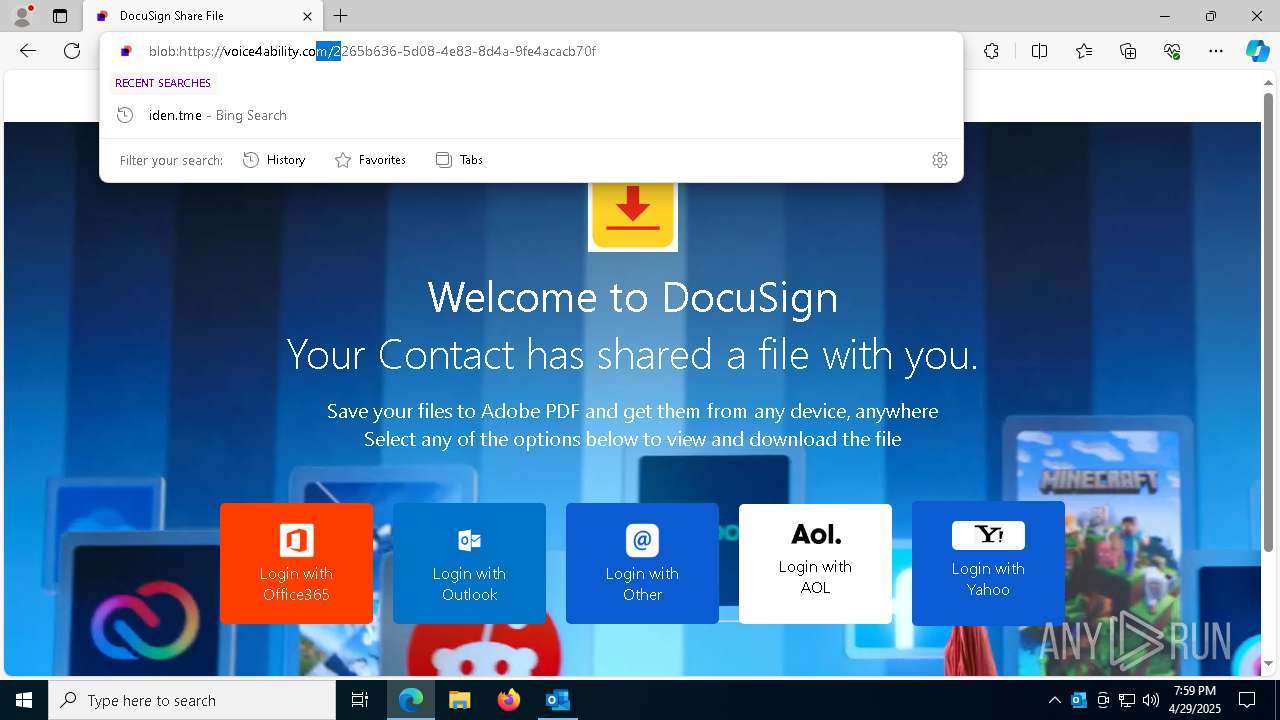
Task: Select the iden.tme Bing Search suggestion
Action: point(531,115)
